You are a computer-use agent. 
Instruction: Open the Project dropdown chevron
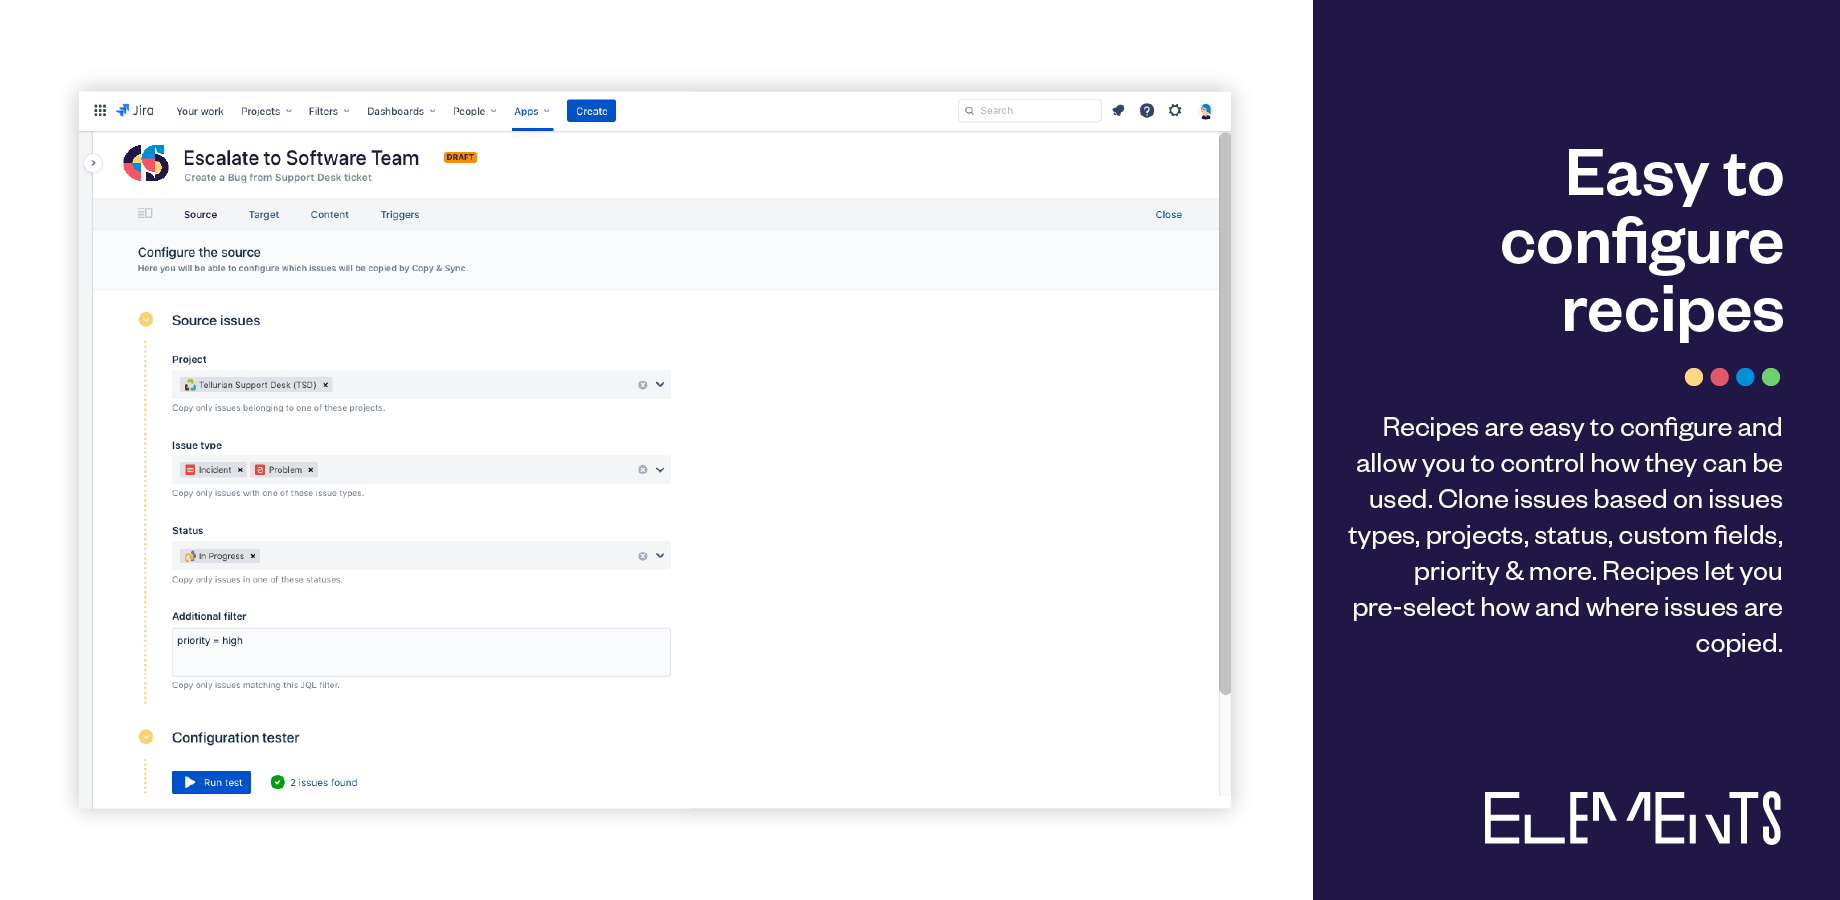click(x=660, y=385)
